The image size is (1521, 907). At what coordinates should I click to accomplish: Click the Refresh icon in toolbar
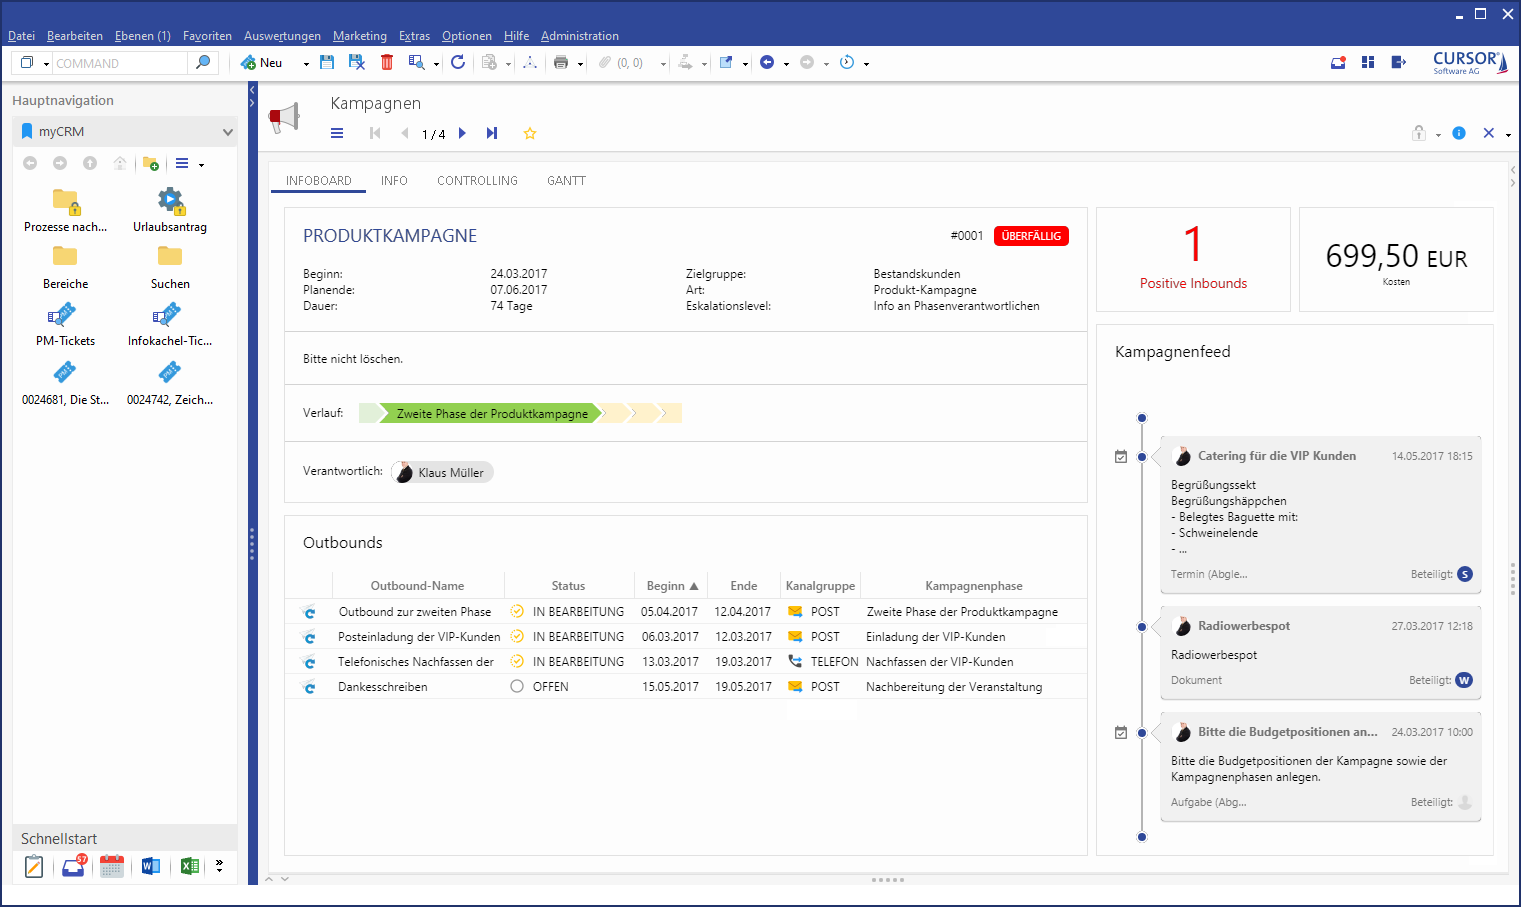(458, 62)
